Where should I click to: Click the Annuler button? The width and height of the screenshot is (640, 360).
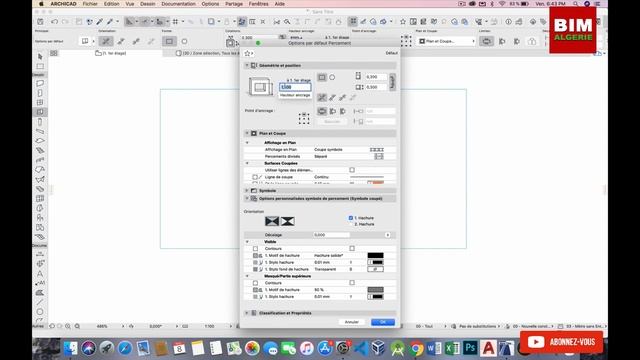[x=352, y=322]
